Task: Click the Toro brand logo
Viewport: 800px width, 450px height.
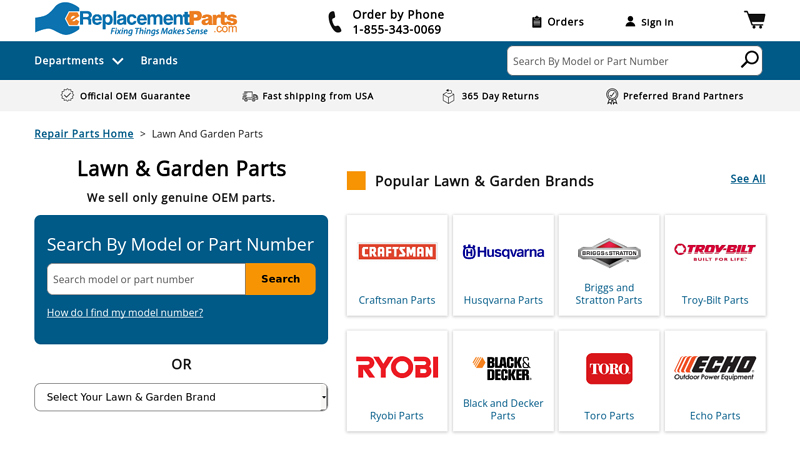Action: coord(609,368)
